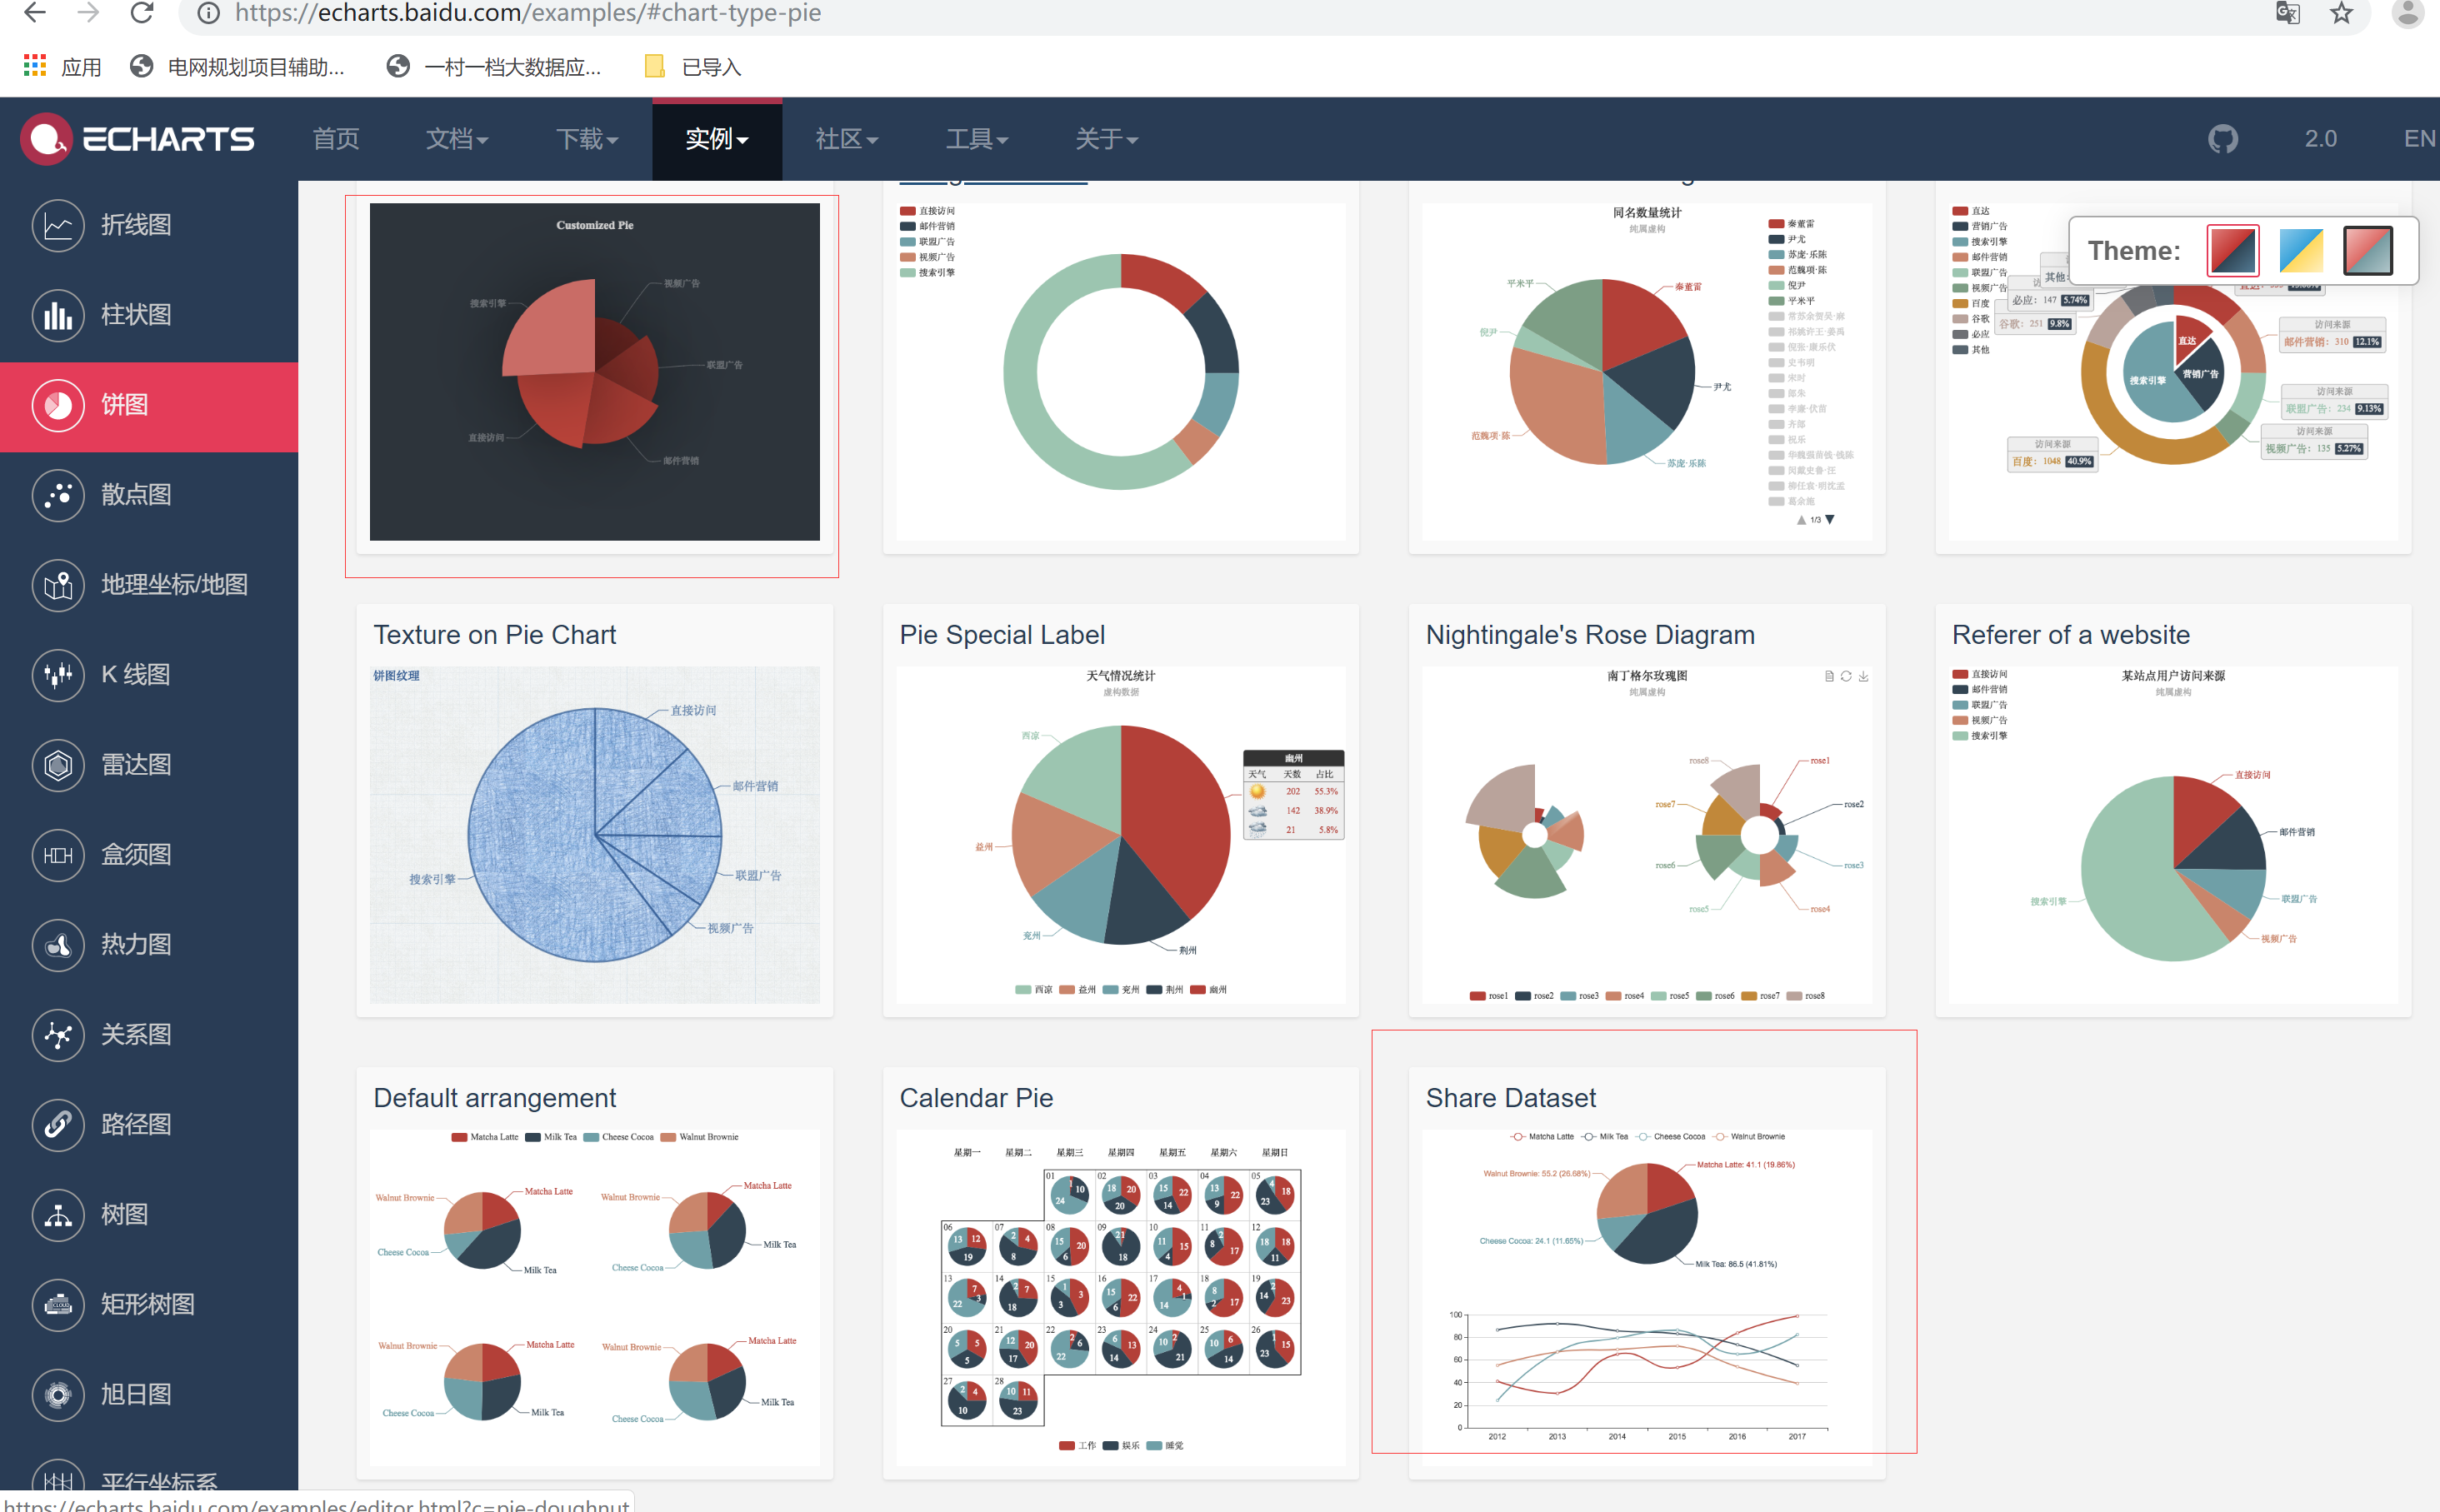2440x1512 pixels.
Task: Click restore icon in Nightingale's Rose chart
Action: [x=1846, y=677]
